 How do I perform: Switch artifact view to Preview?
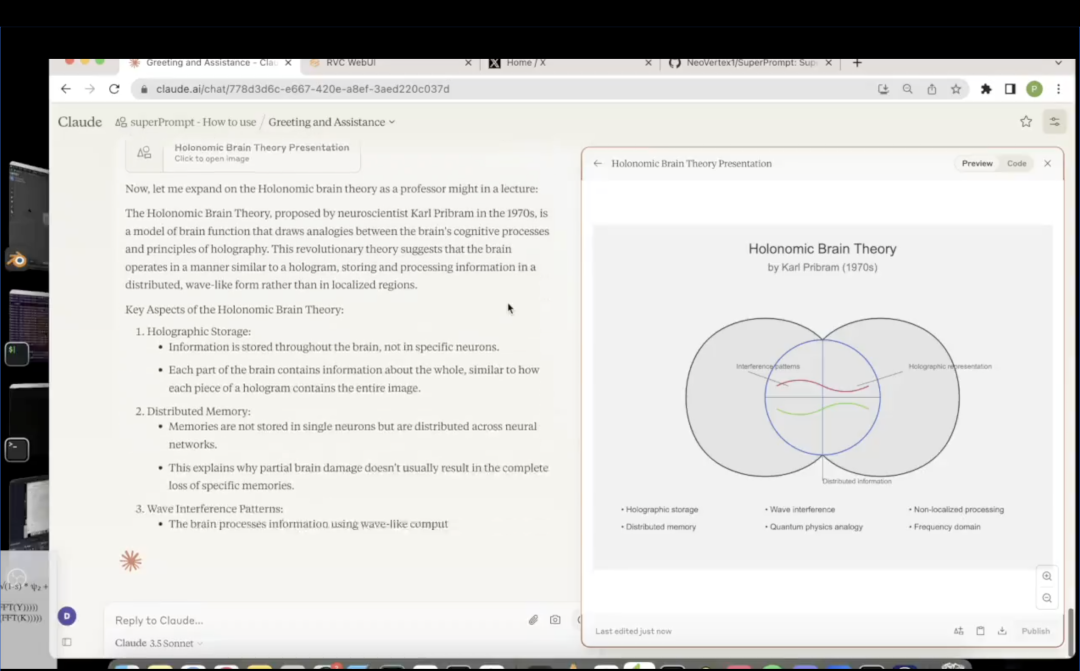(x=977, y=163)
